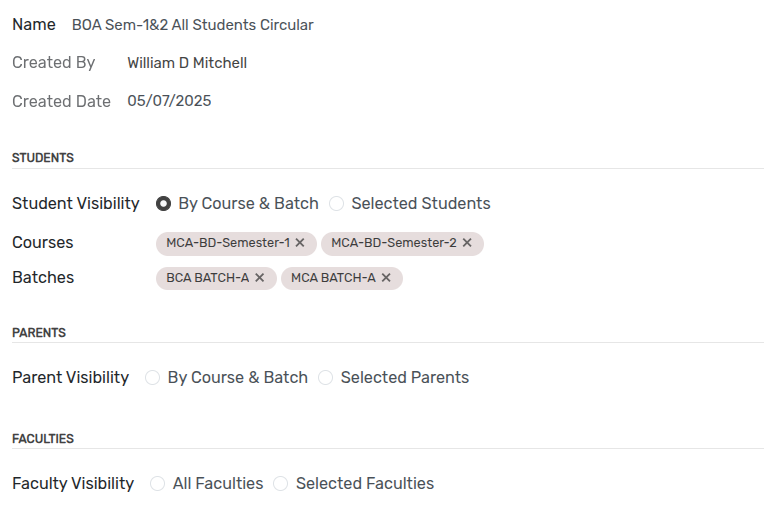The image size is (764, 525).
Task: Click the Created Date 05/07/2025 field
Action: click(169, 101)
